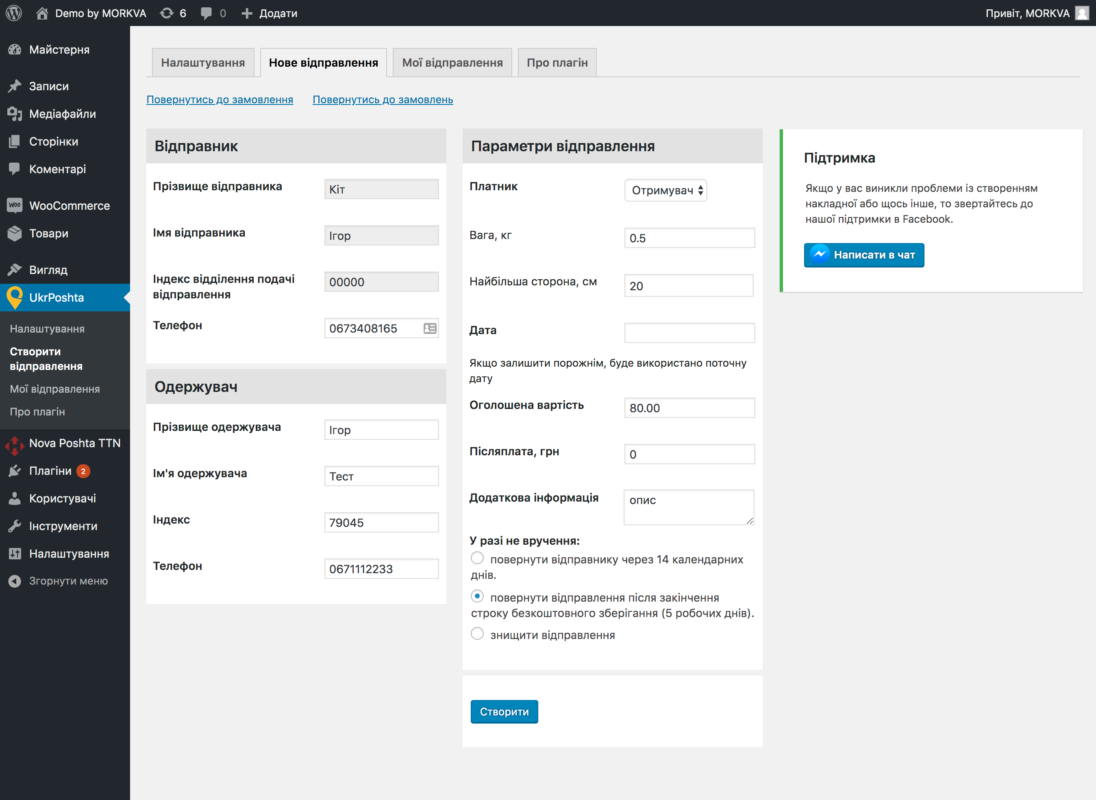Open the comments bubble icon in top bar
1096x800 pixels.
pyautogui.click(x=206, y=13)
